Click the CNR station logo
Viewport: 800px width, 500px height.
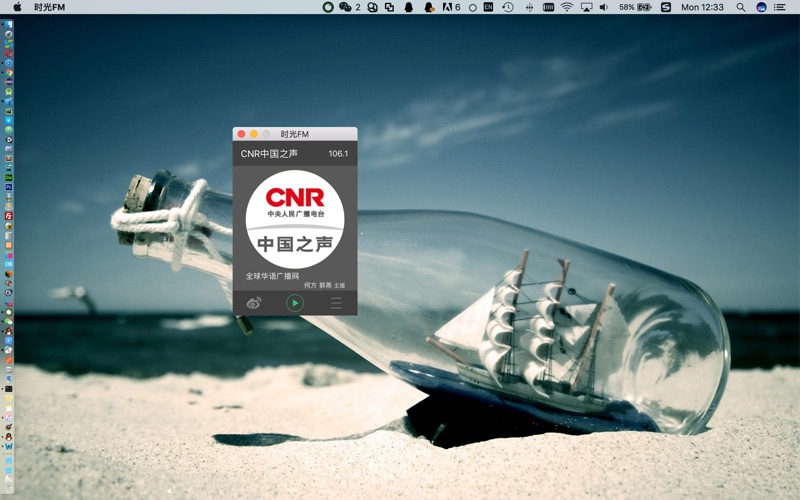pyautogui.click(x=295, y=219)
